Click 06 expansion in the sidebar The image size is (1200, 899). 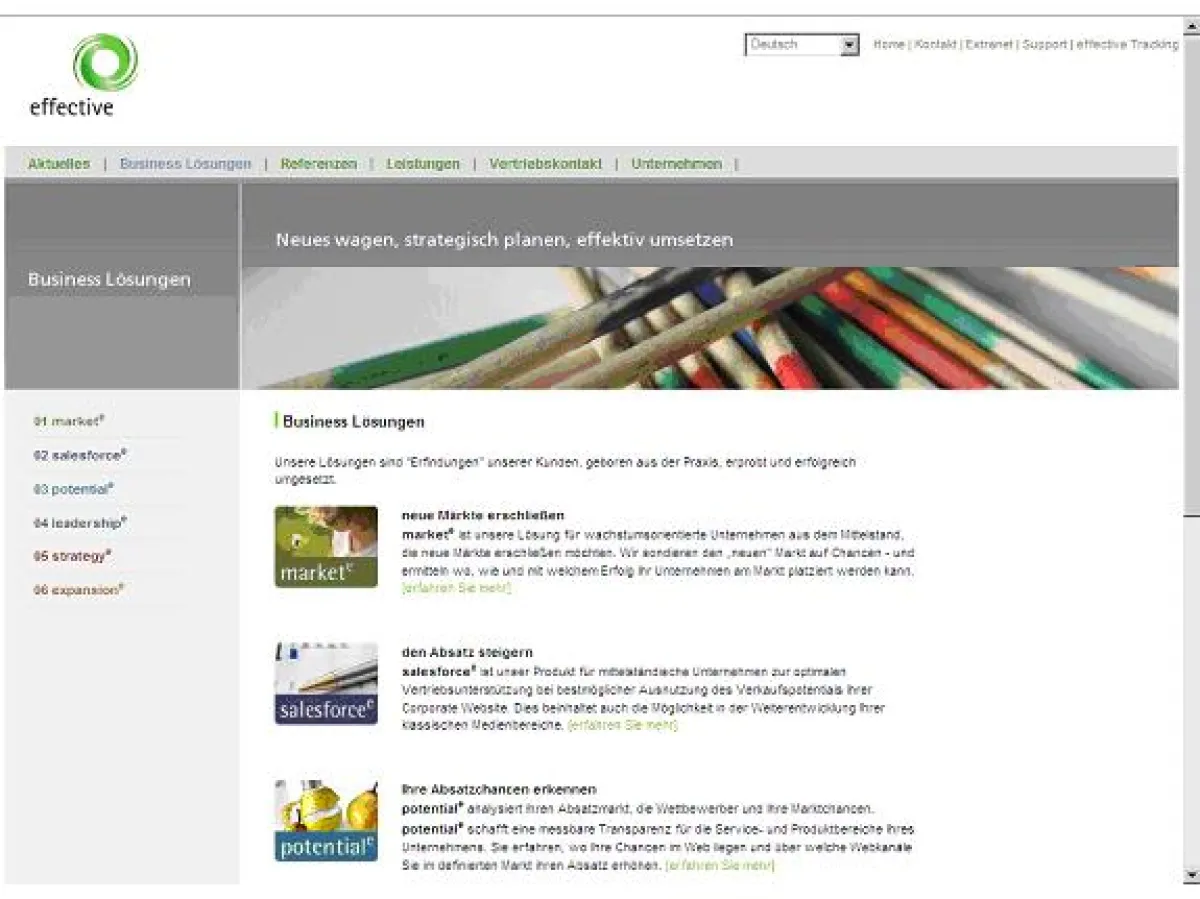[x=80, y=590]
